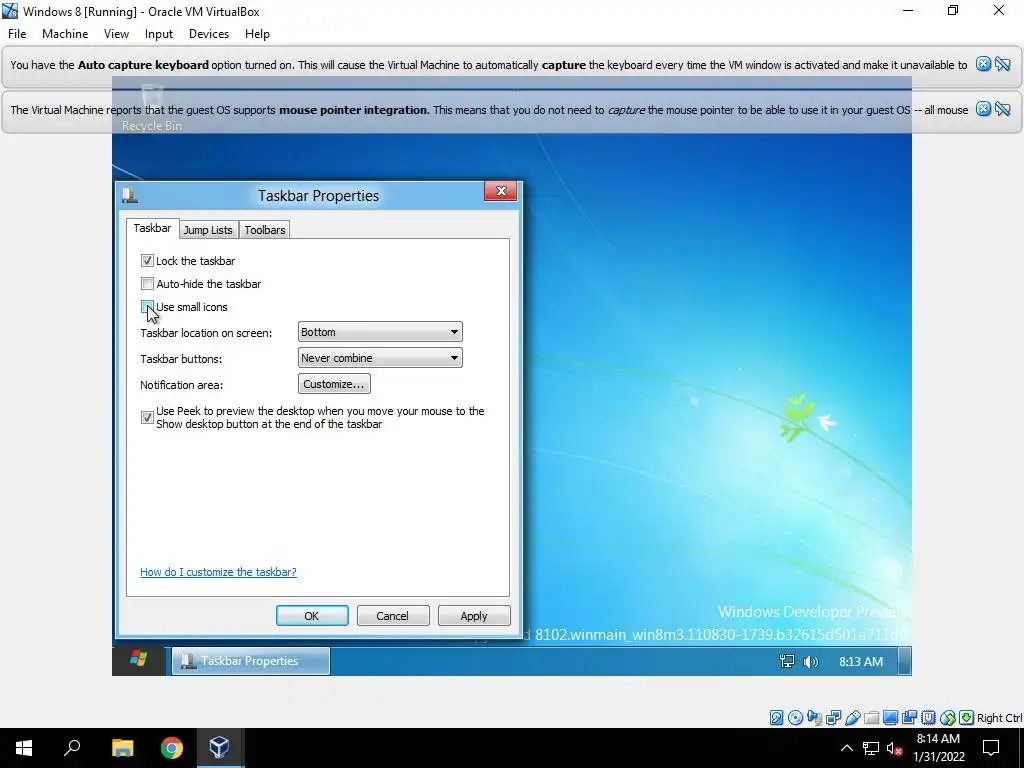
Task: Click the guest Windows 8 Start button
Action: coord(138,660)
